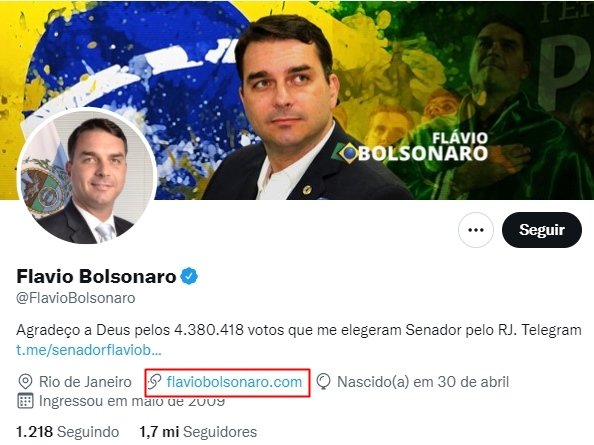Viewport: 594px width, 445px height.
Task: Click the chain link icon beside website
Action: click(155, 382)
